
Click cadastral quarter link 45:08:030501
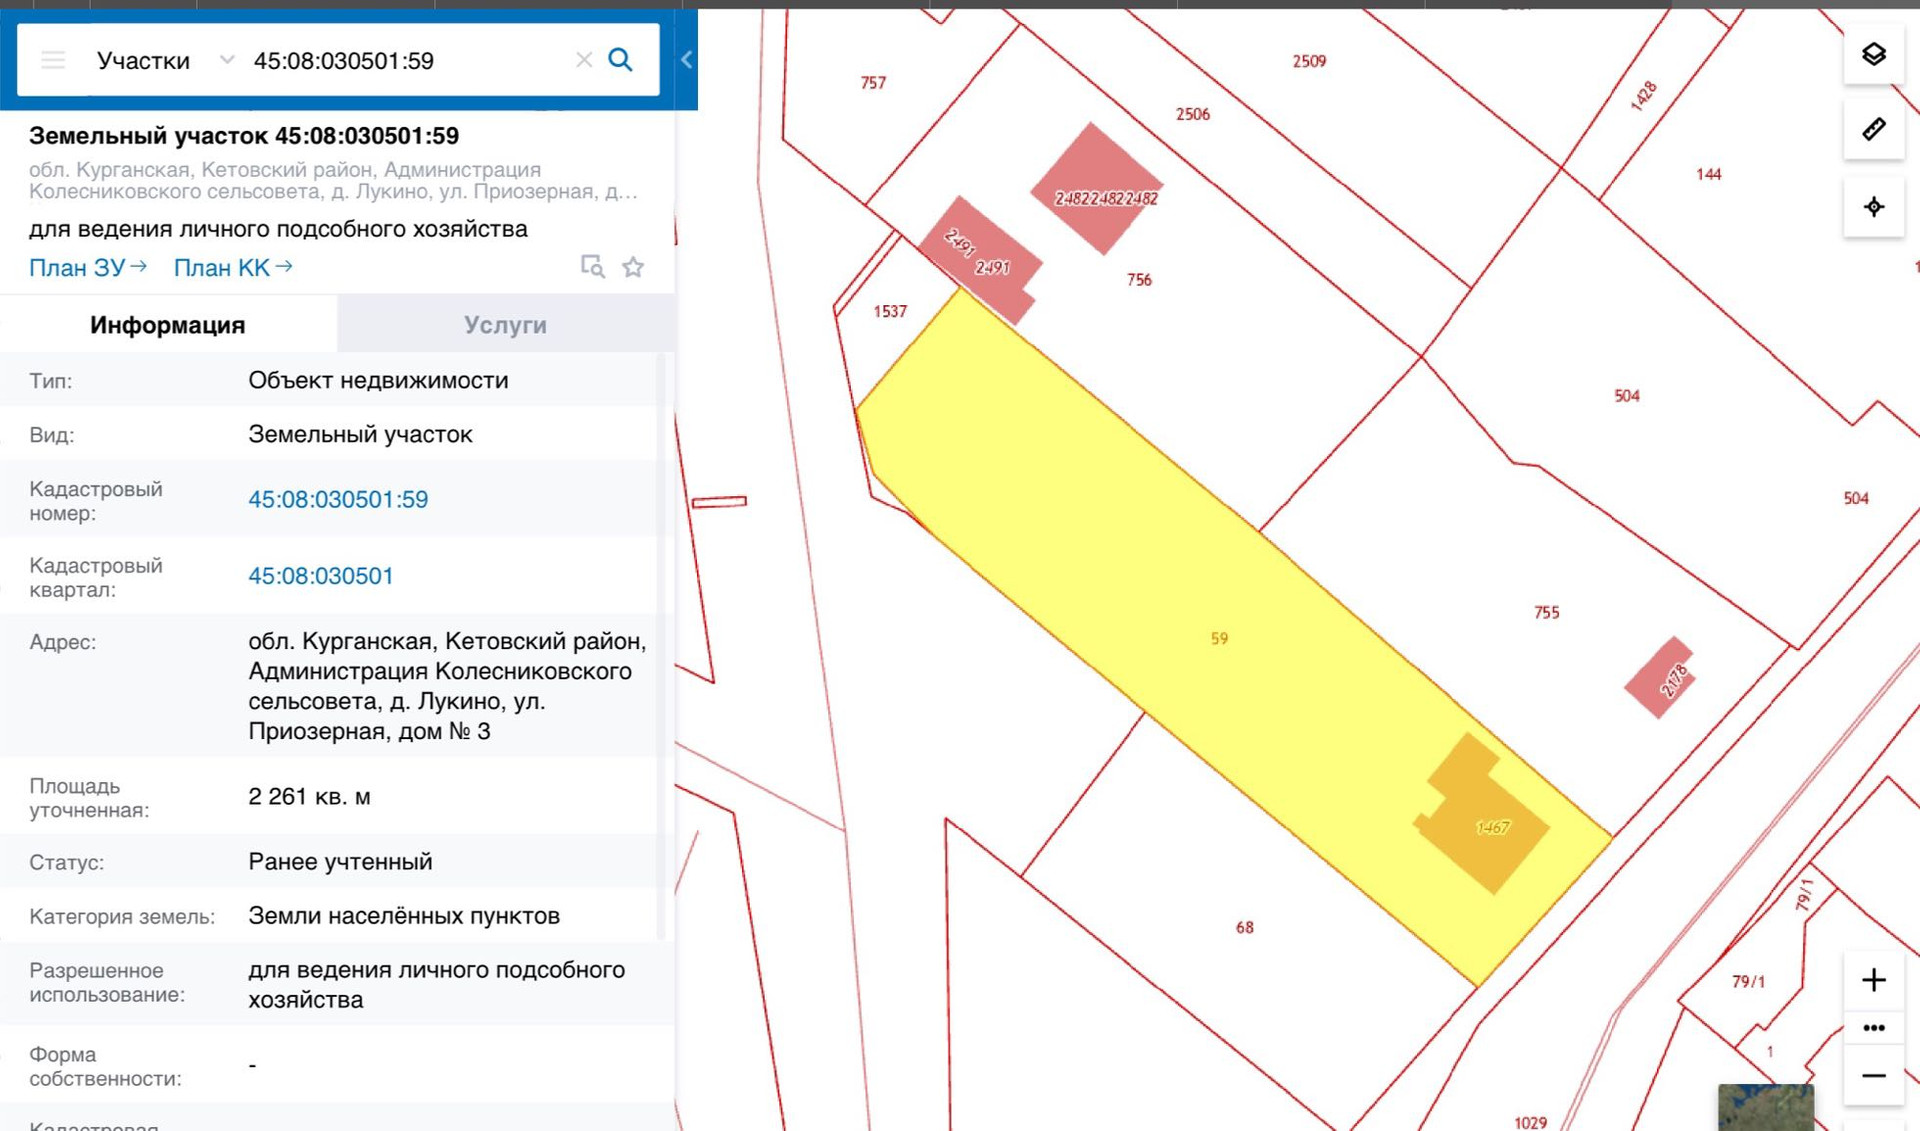click(x=320, y=576)
